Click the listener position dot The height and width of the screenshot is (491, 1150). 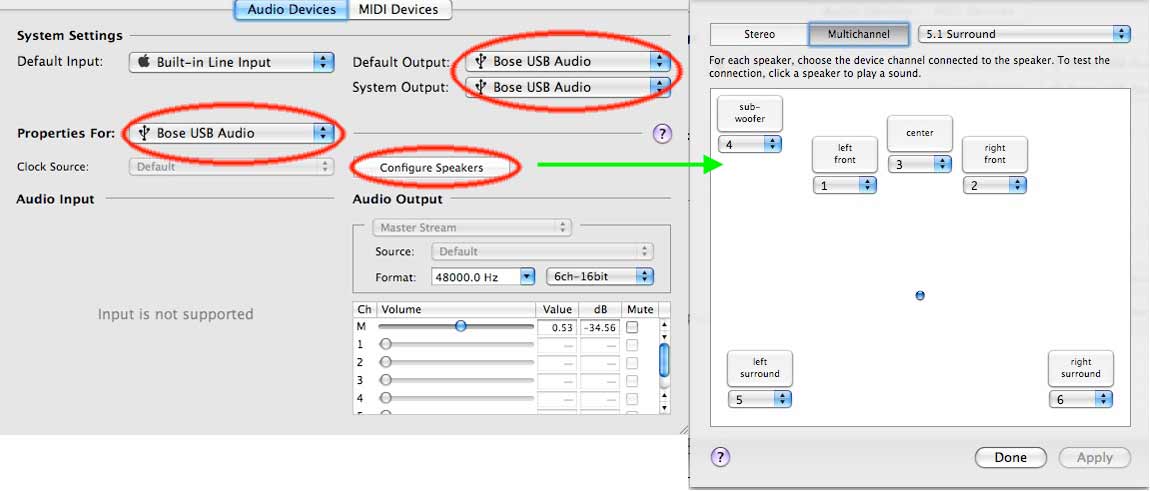[x=920, y=295]
